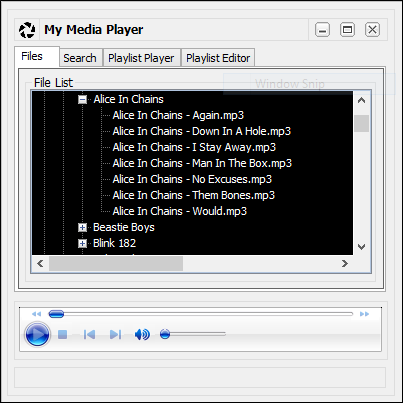403x403 pixels.
Task: Select Alice In Chains - Would.mp3
Action: 180,211
